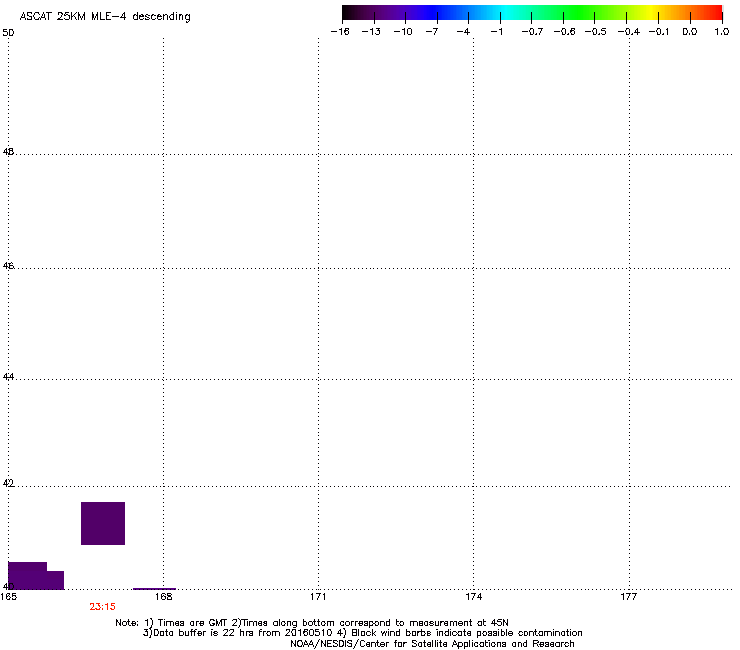The image size is (740, 650).
Task: Click the -16 colorbar label
Action: [x=340, y=32]
